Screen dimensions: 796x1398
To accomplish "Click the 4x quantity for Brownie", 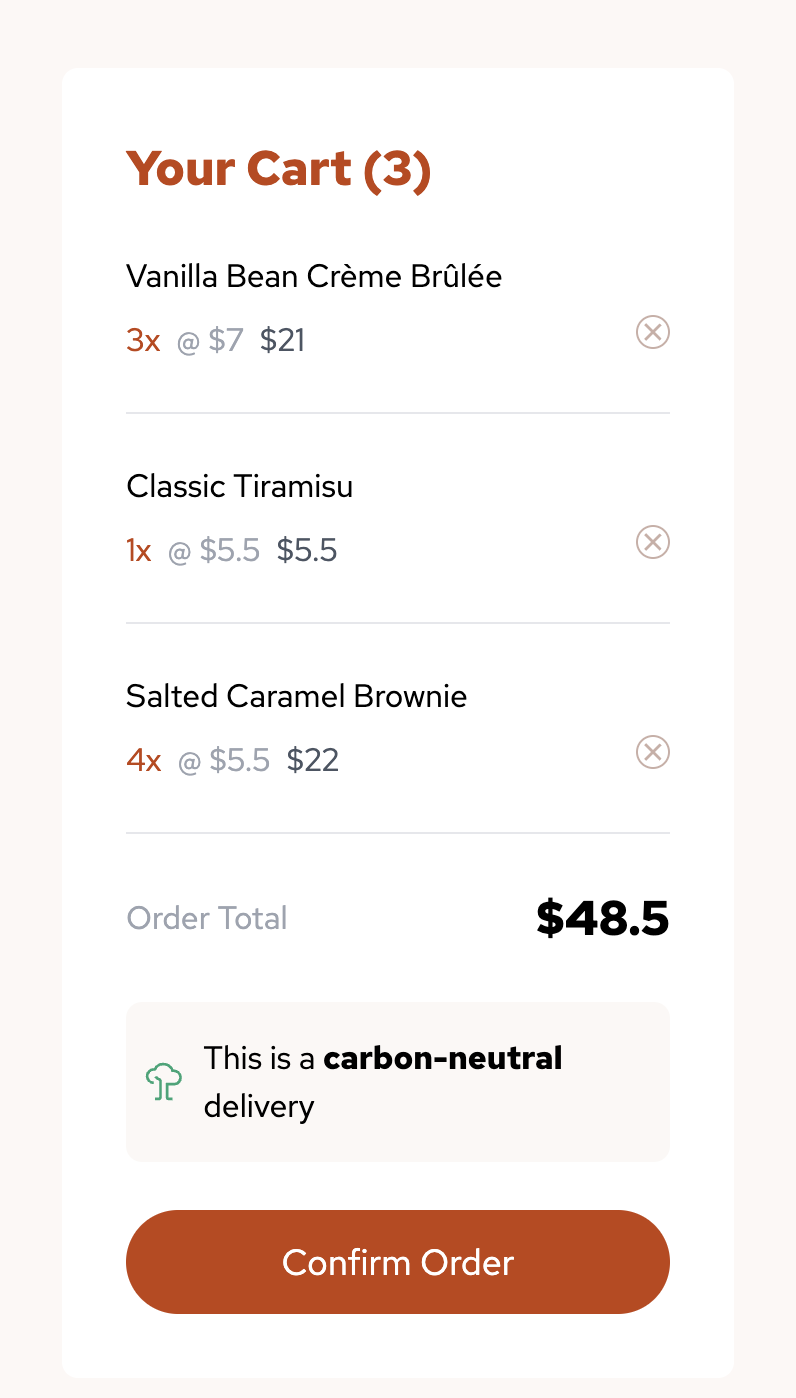I will 144,761.
